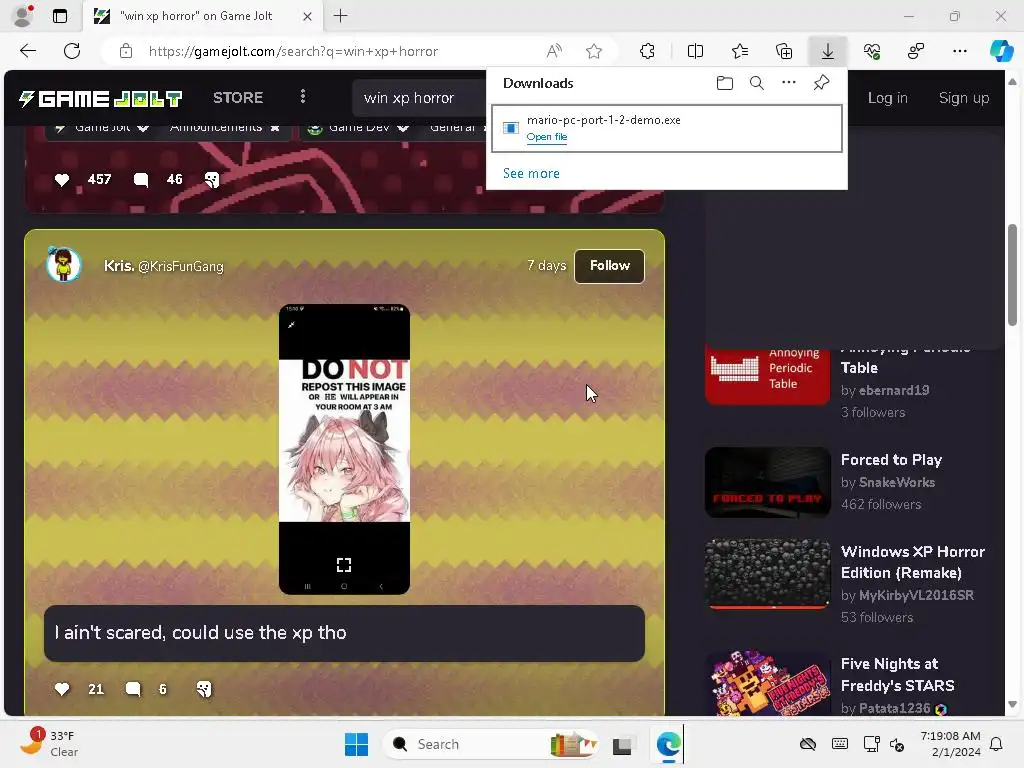Toggle Split screen icon
The image size is (1024, 768).
click(x=696, y=51)
